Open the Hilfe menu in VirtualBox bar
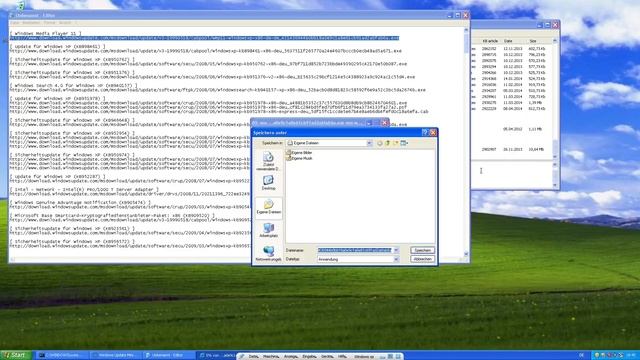Screen dimensions: 640x360 342,356
